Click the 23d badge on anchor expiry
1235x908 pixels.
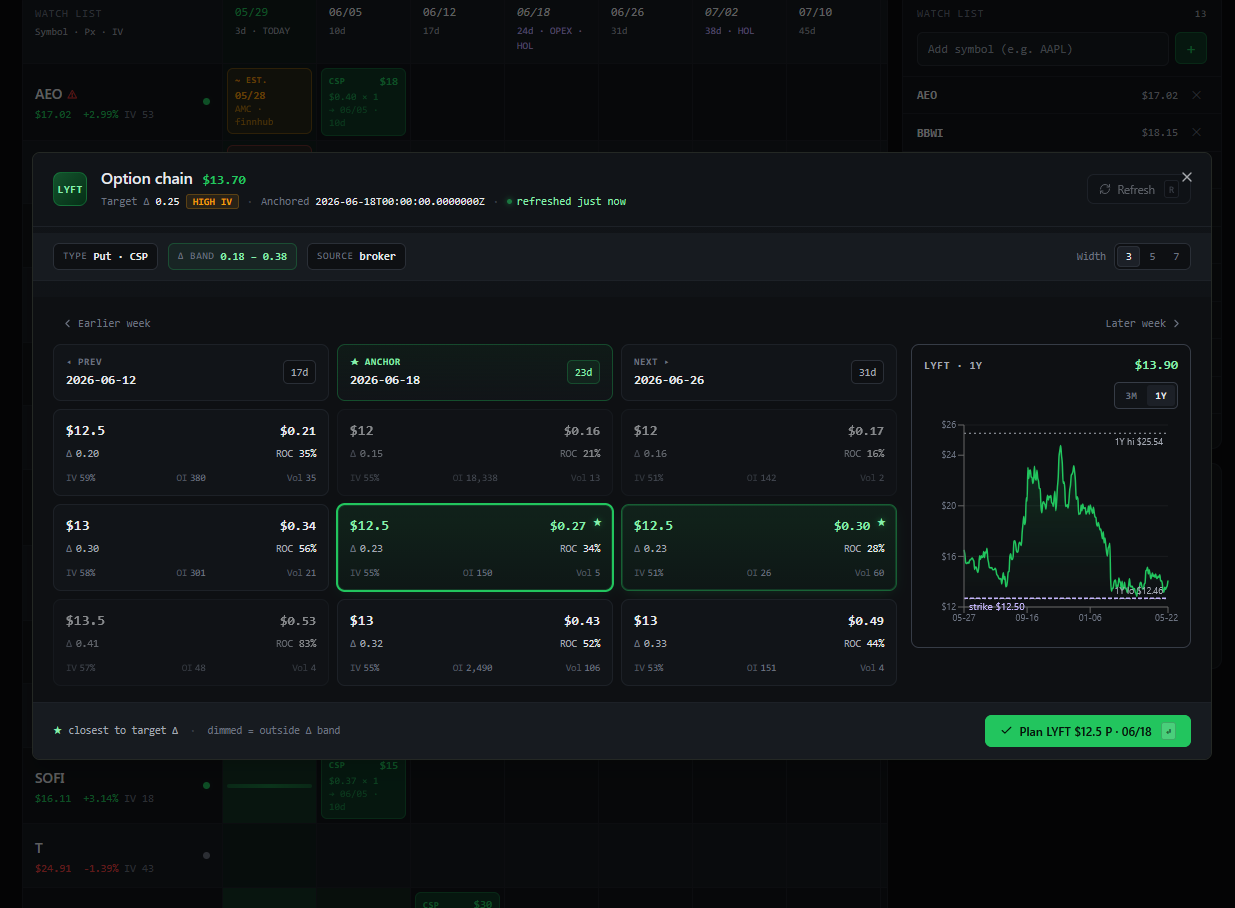point(583,372)
